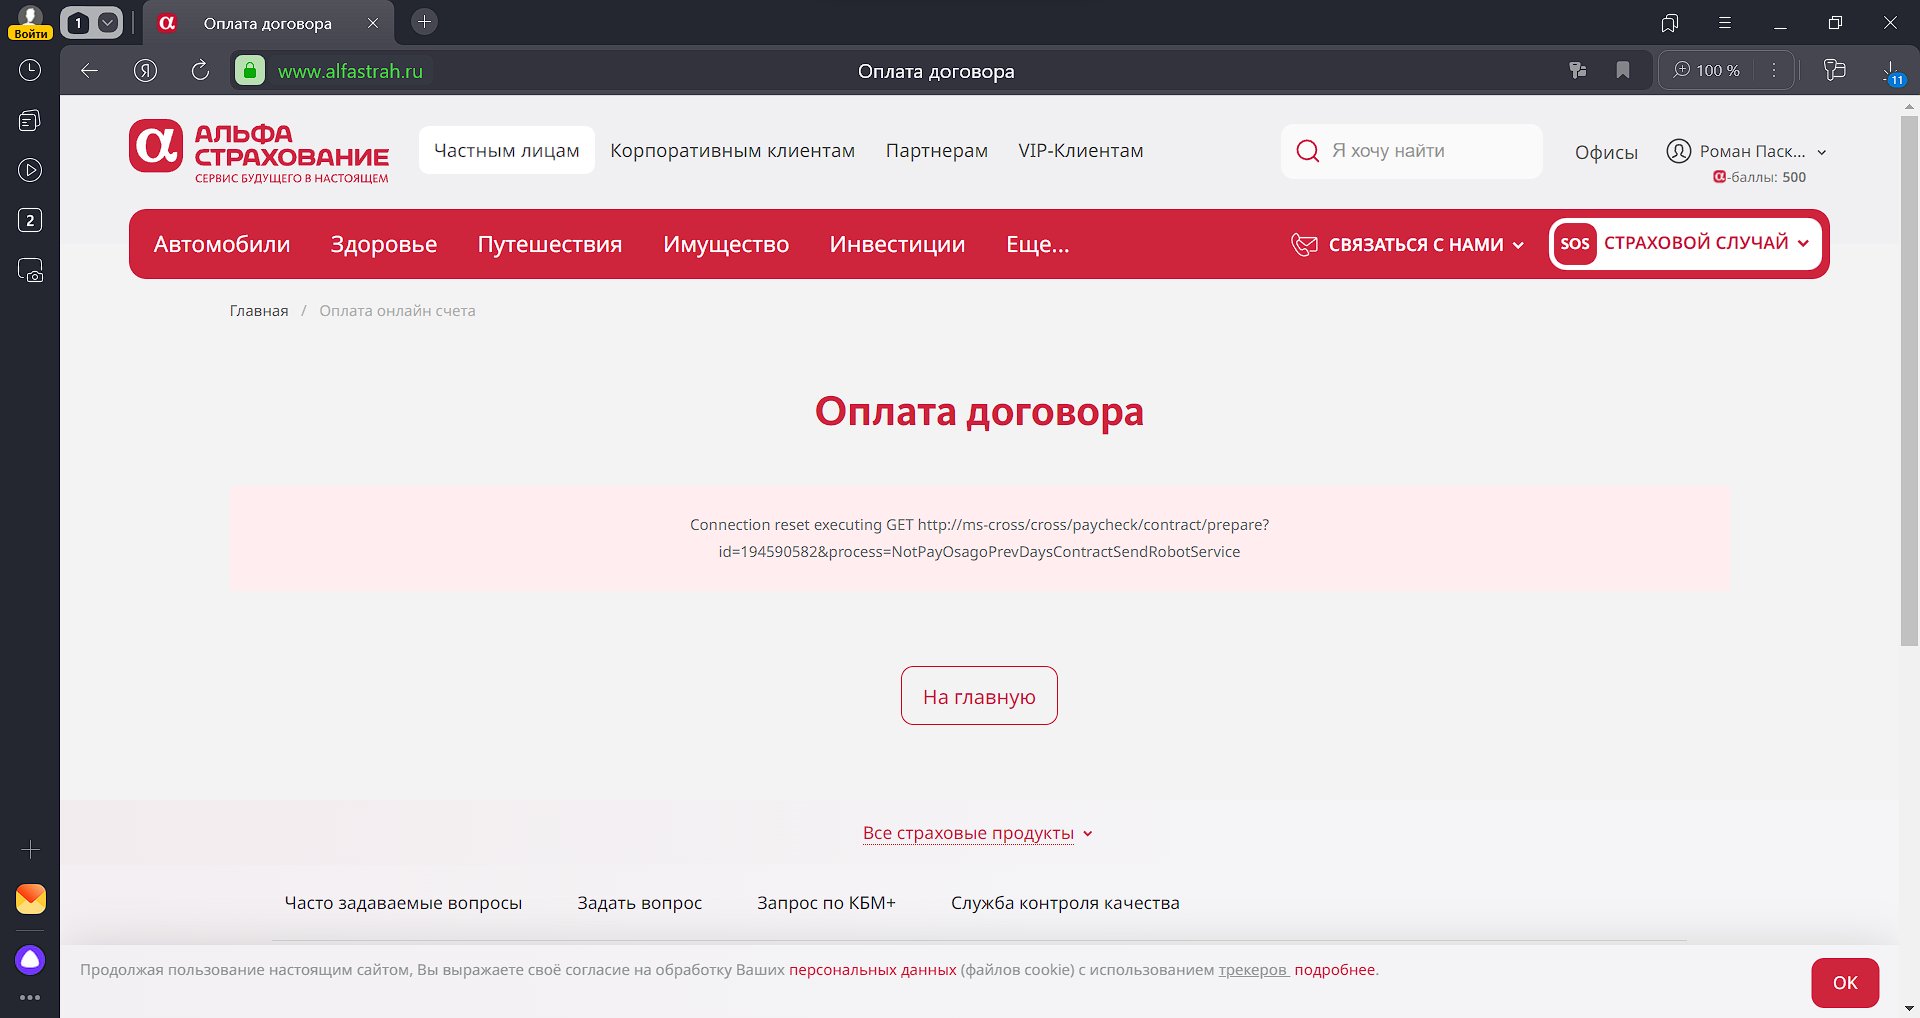Open the downloads icon in browser toolbar
The width and height of the screenshot is (1920, 1018).
pos(1890,70)
